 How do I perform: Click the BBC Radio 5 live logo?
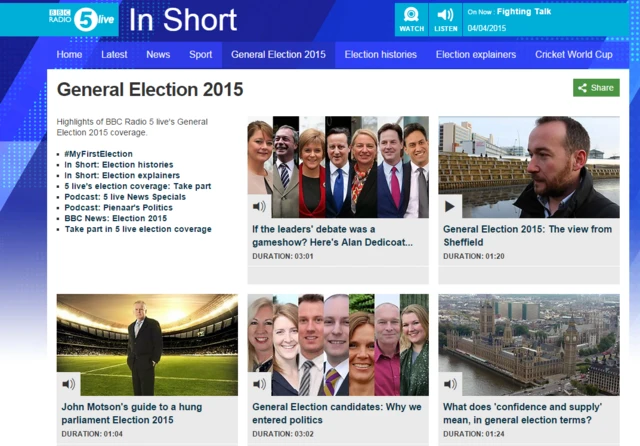[x=81, y=19]
